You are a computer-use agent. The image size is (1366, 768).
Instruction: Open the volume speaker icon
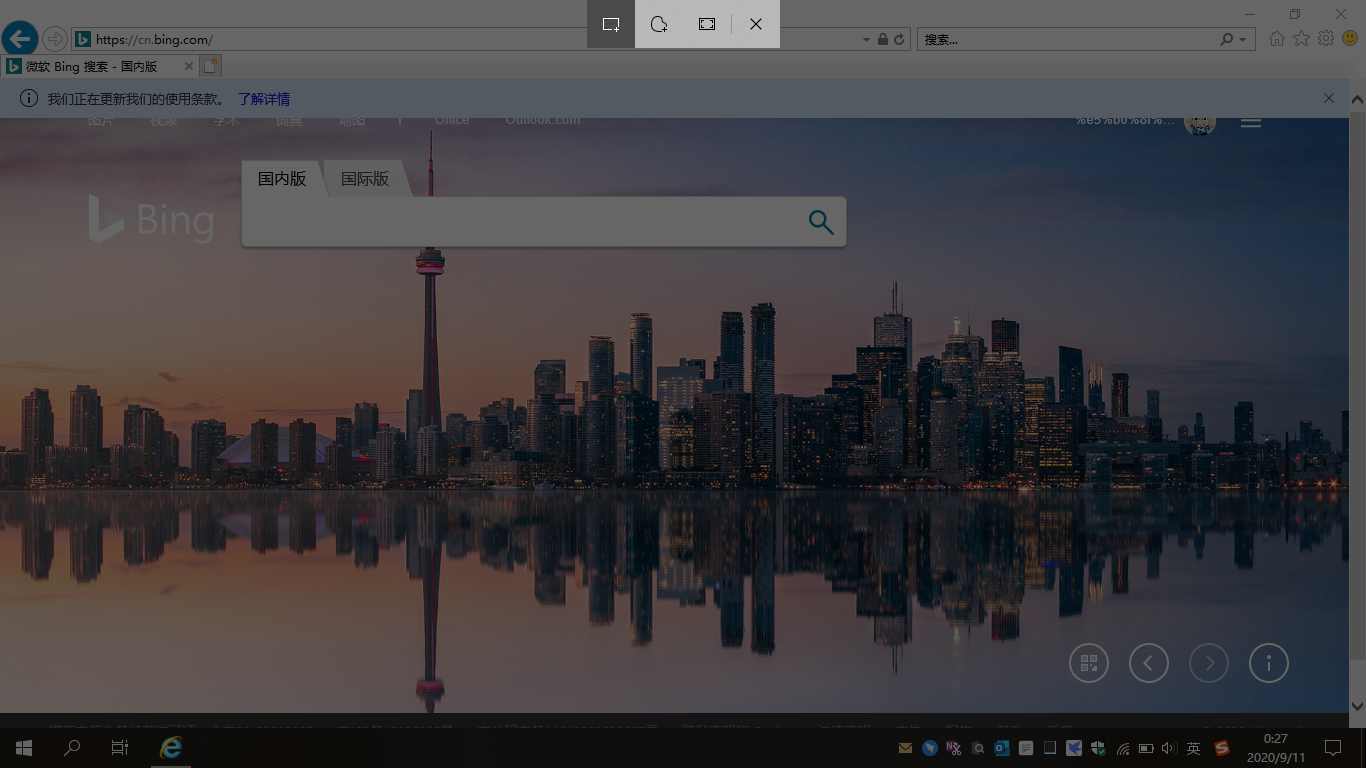1169,748
